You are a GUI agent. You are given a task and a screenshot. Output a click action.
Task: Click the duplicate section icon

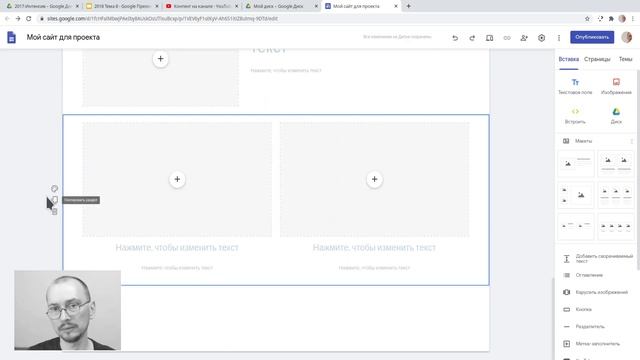coord(55,200)
